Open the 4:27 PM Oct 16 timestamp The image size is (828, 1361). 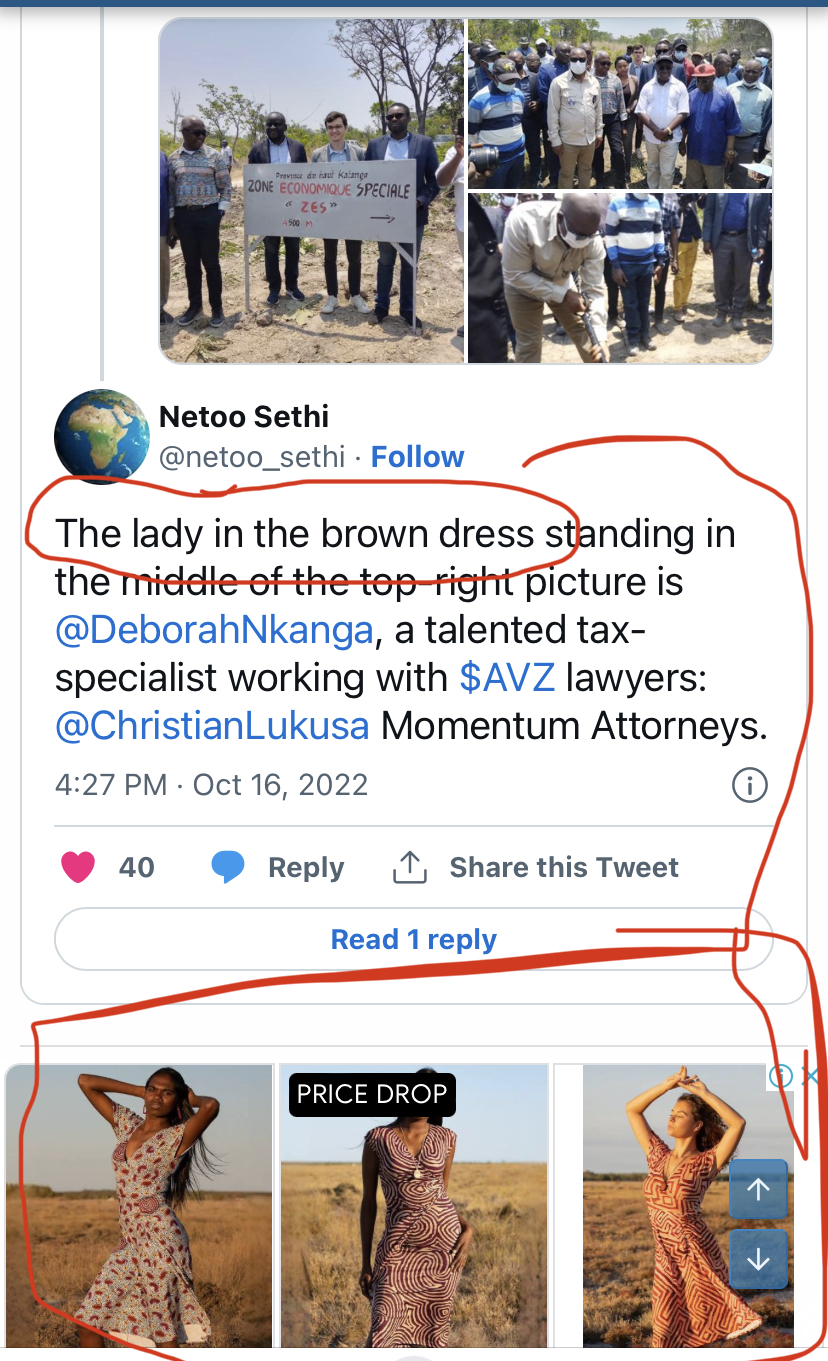coord(211,784)
